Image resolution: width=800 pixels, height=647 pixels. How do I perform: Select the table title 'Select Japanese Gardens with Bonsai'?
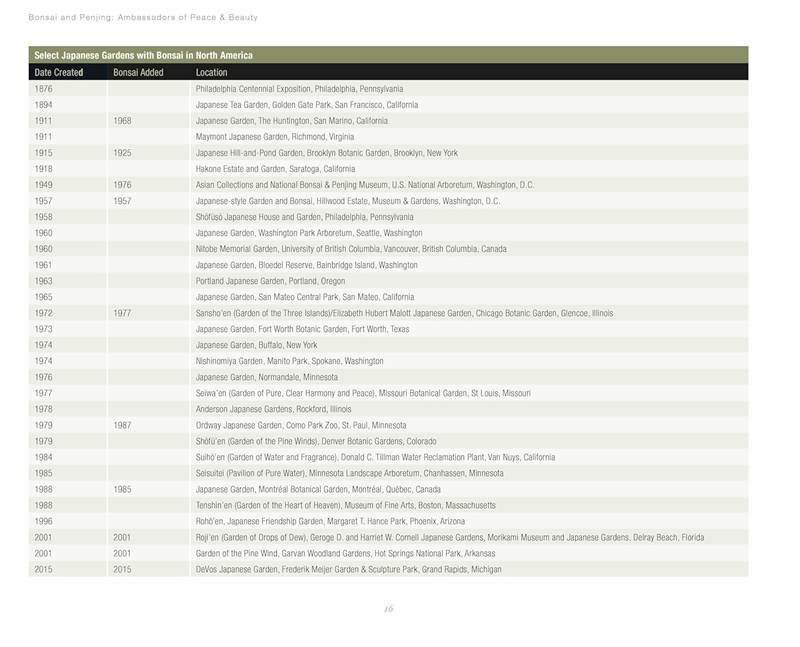coord(143,55)
